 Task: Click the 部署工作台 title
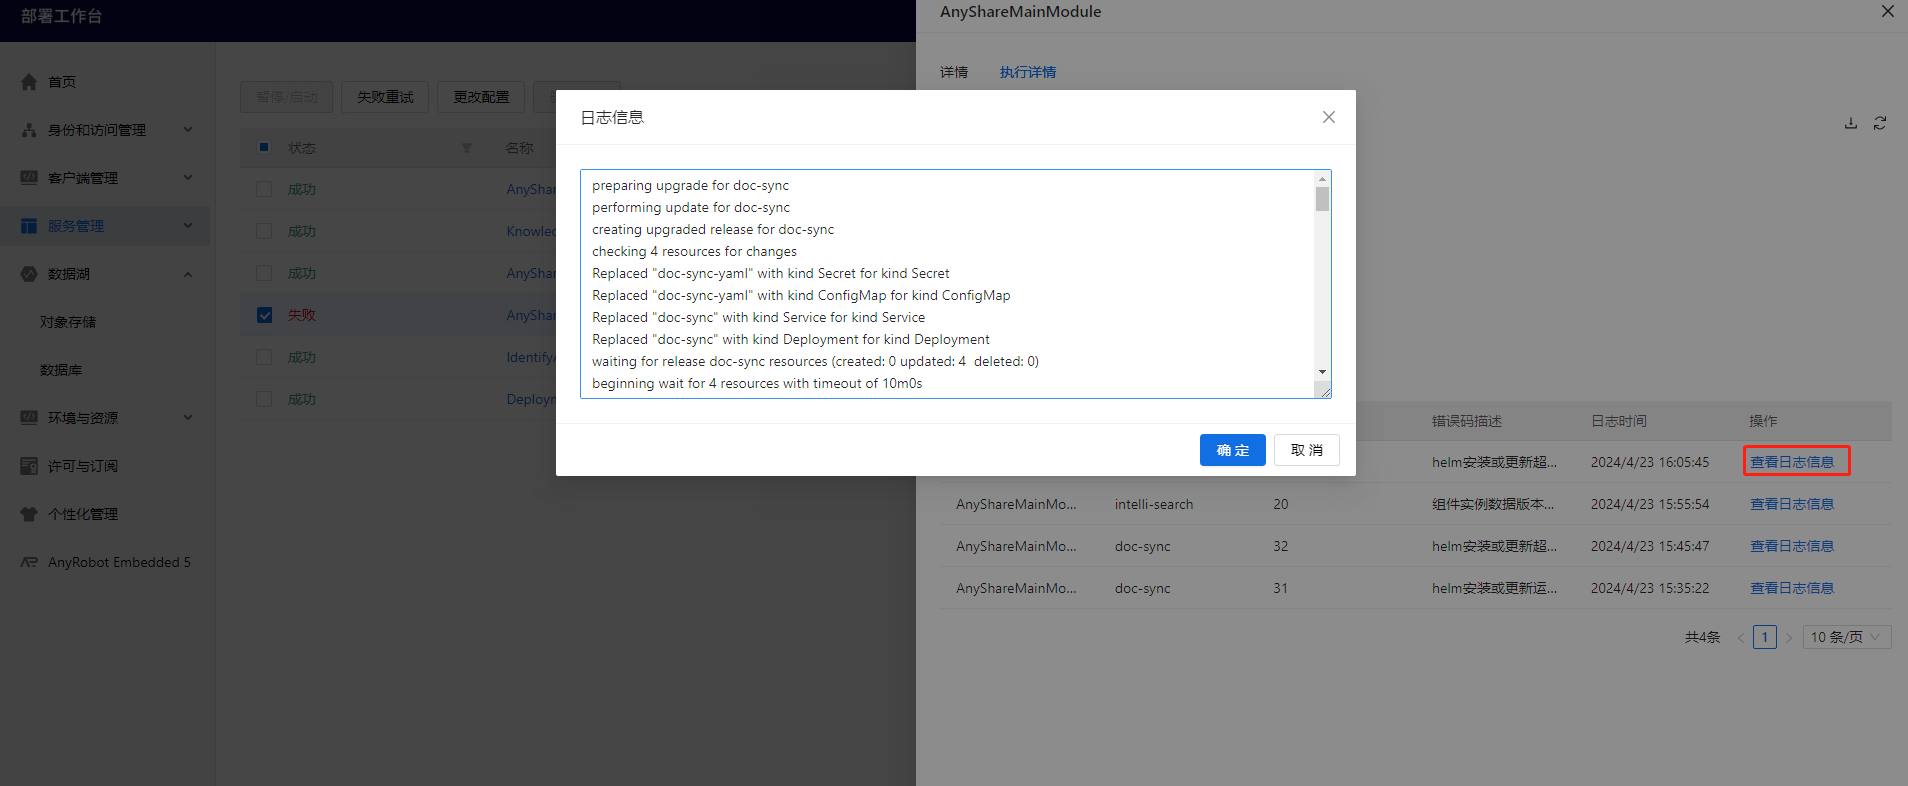pyautogui.click(x=62, y=16)
